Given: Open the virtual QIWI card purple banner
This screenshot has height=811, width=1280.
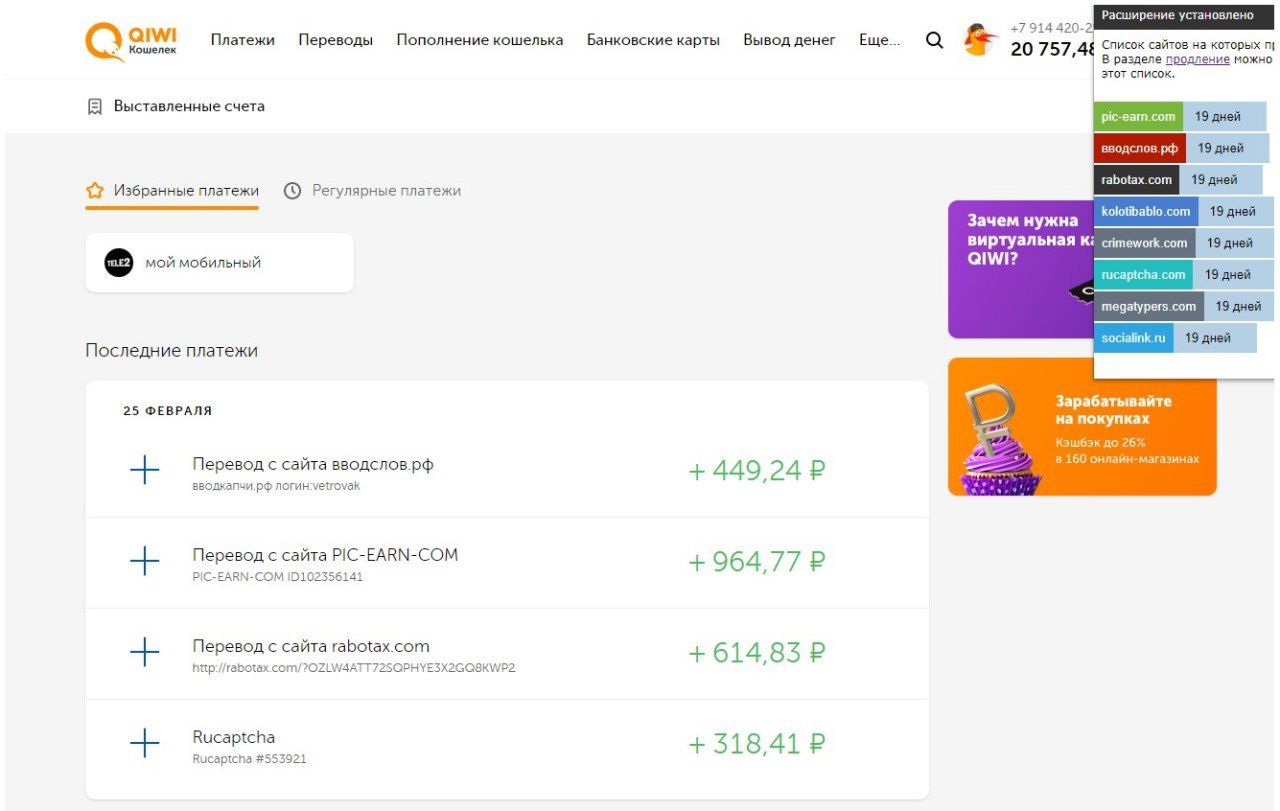Looking at the screenshot, I should tap(1020, 268).
